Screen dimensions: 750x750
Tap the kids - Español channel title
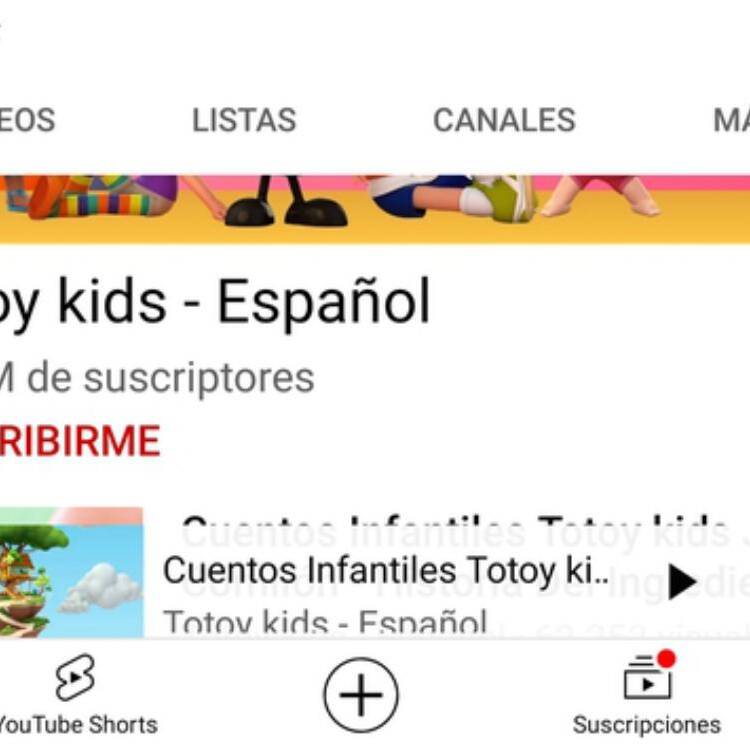pos(215,302)
